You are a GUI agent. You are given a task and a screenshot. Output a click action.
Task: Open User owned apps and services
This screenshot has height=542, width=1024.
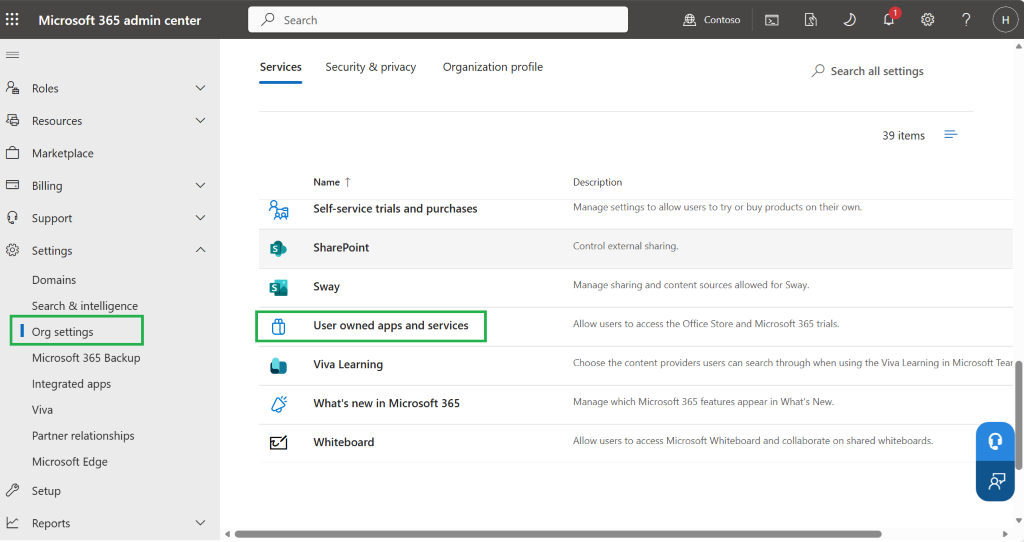[x=391, y=325]
